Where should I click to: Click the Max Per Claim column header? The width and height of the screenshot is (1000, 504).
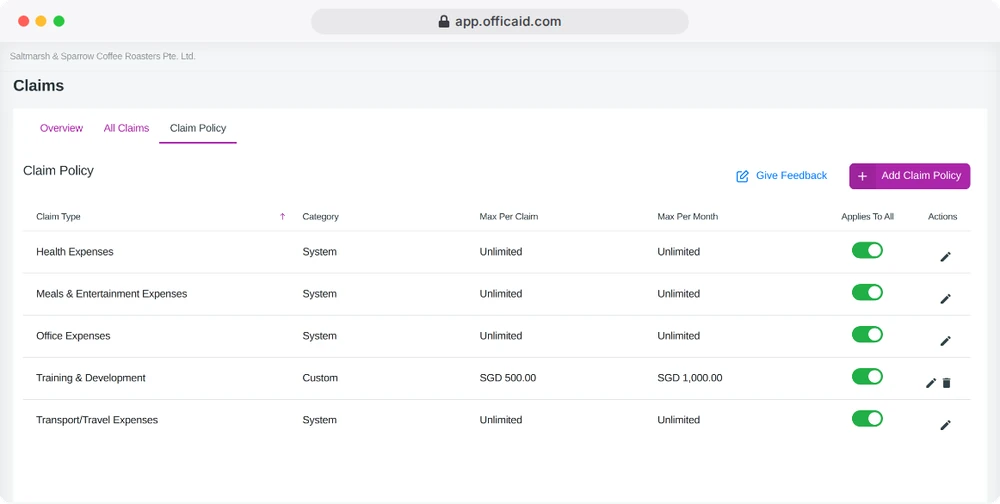(508, 216)
